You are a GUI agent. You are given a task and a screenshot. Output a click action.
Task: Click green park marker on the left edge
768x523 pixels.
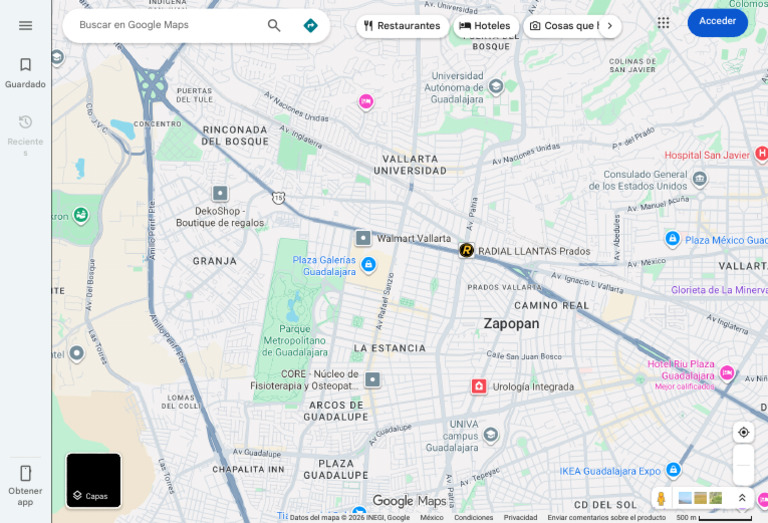[81, 215]
